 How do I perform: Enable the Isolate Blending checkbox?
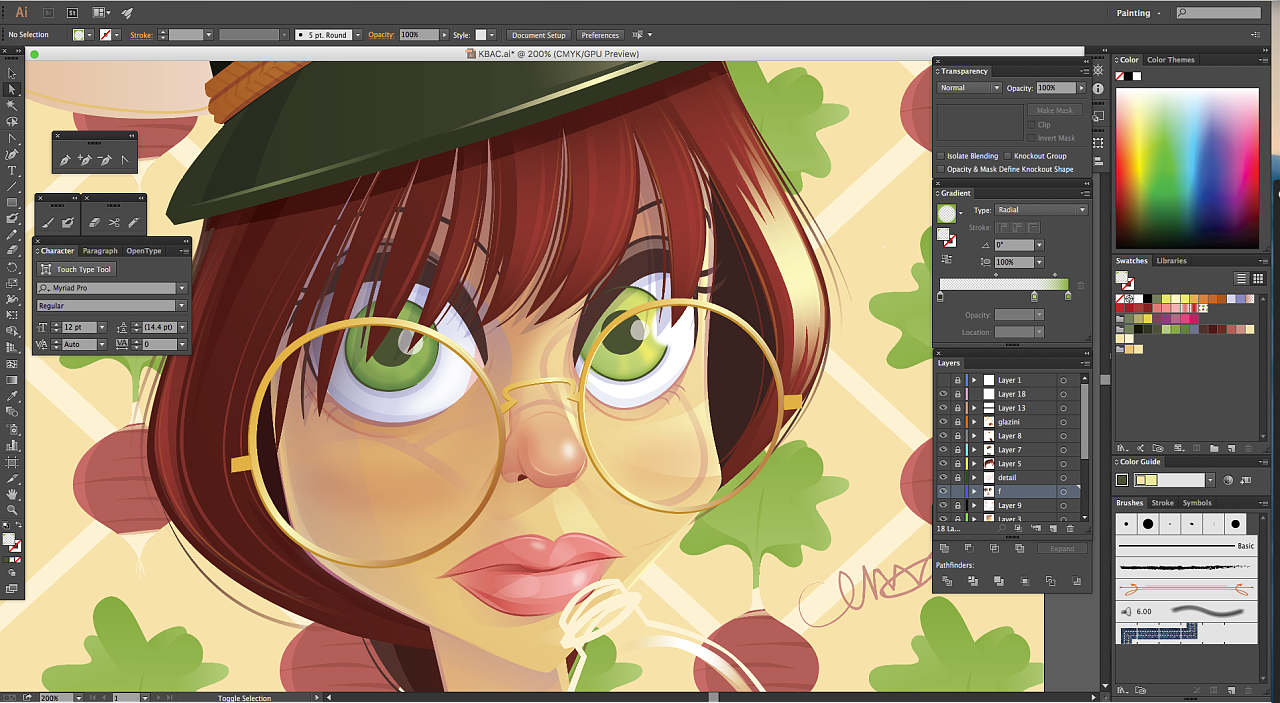point(941,156)
